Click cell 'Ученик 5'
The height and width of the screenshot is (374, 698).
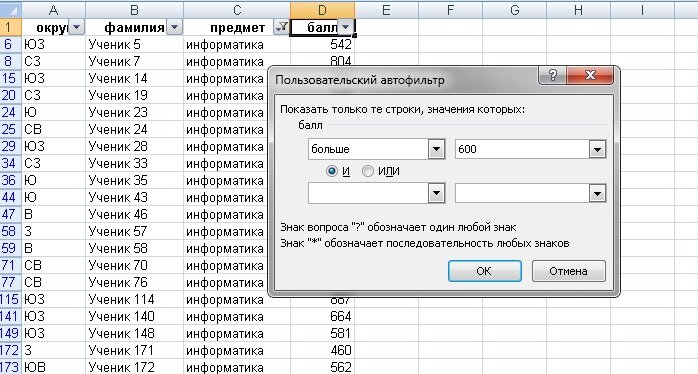tap(134, 45)
